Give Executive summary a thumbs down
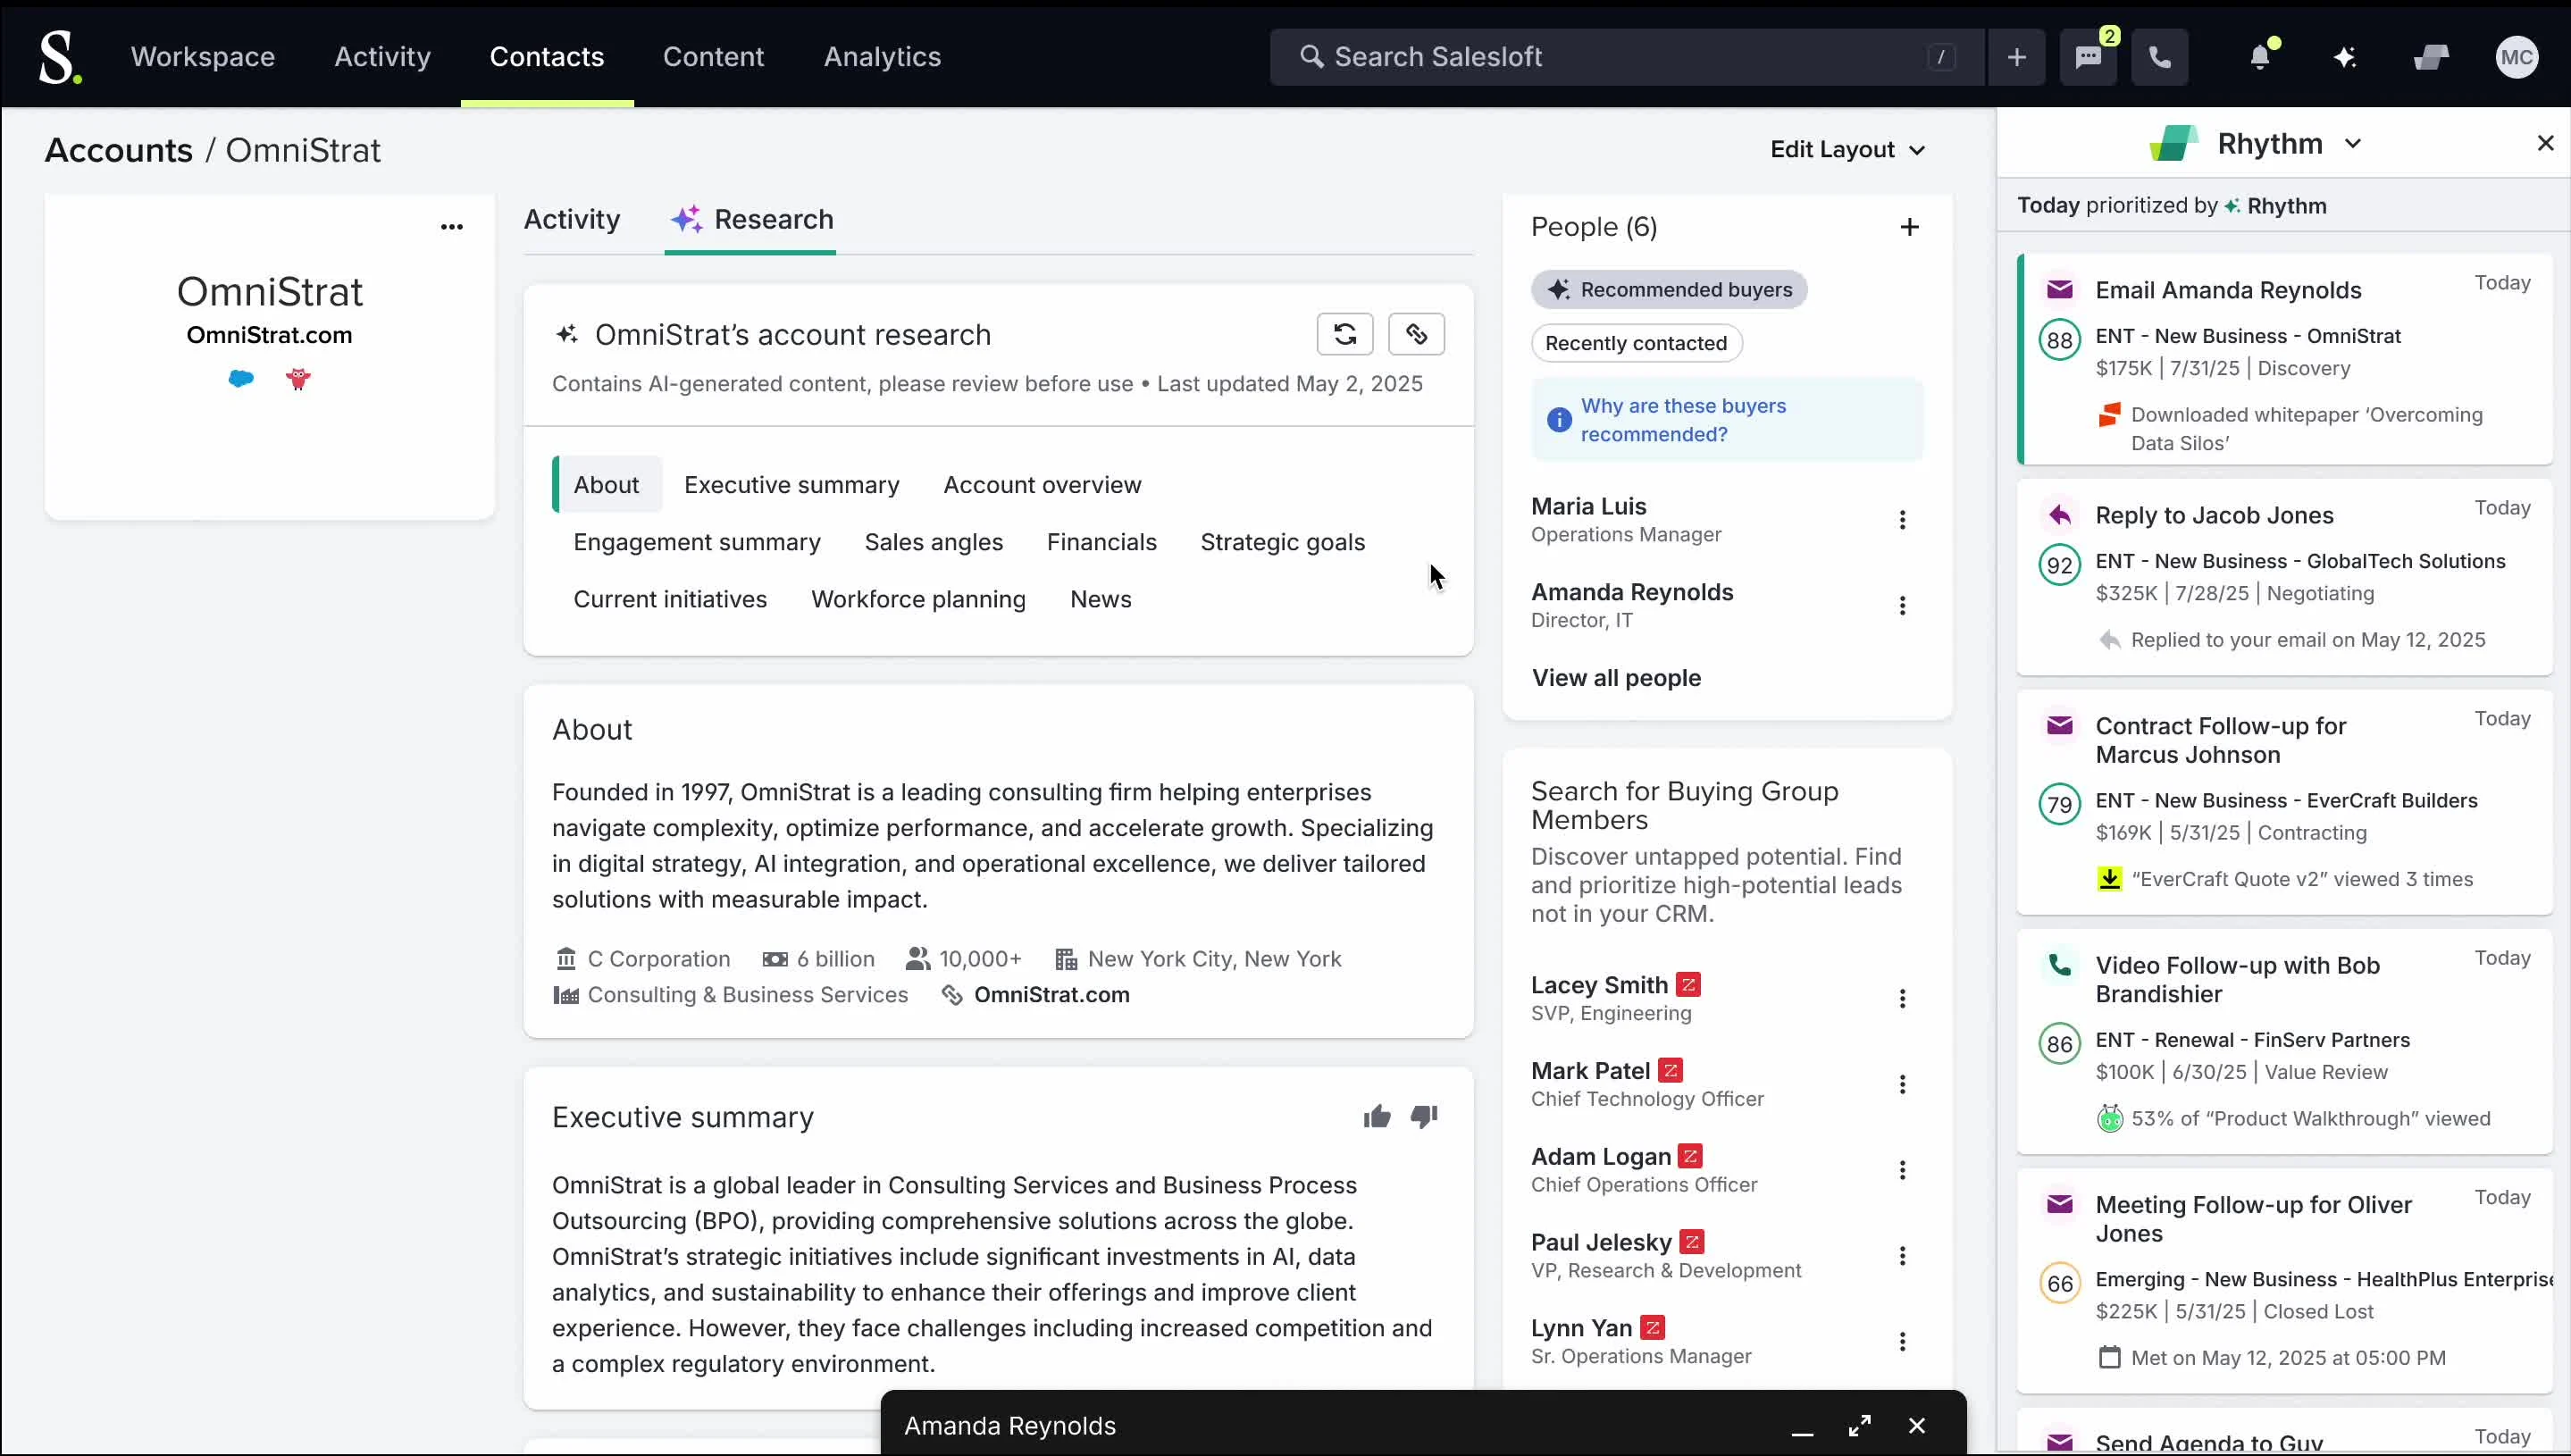The width and height of the screenshot is (2571, 1456). tap(1424, 1117)
